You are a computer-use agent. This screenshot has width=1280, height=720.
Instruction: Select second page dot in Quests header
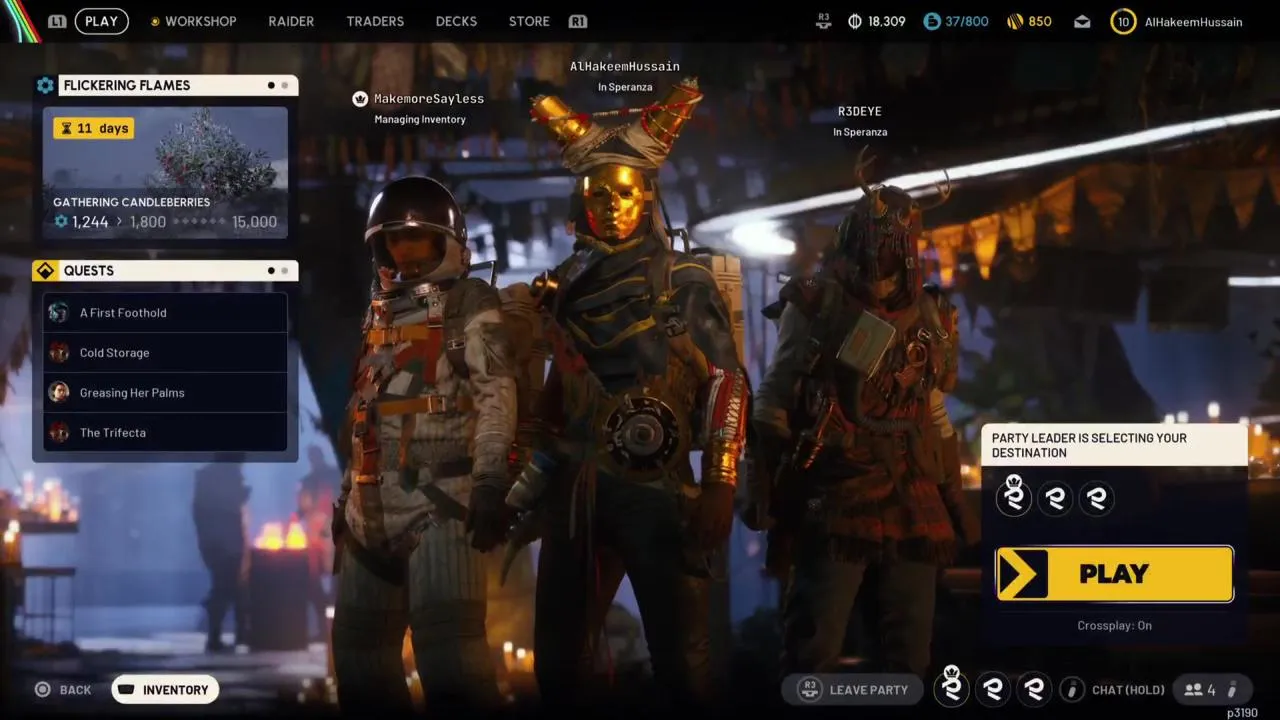[x=285, y=270]
